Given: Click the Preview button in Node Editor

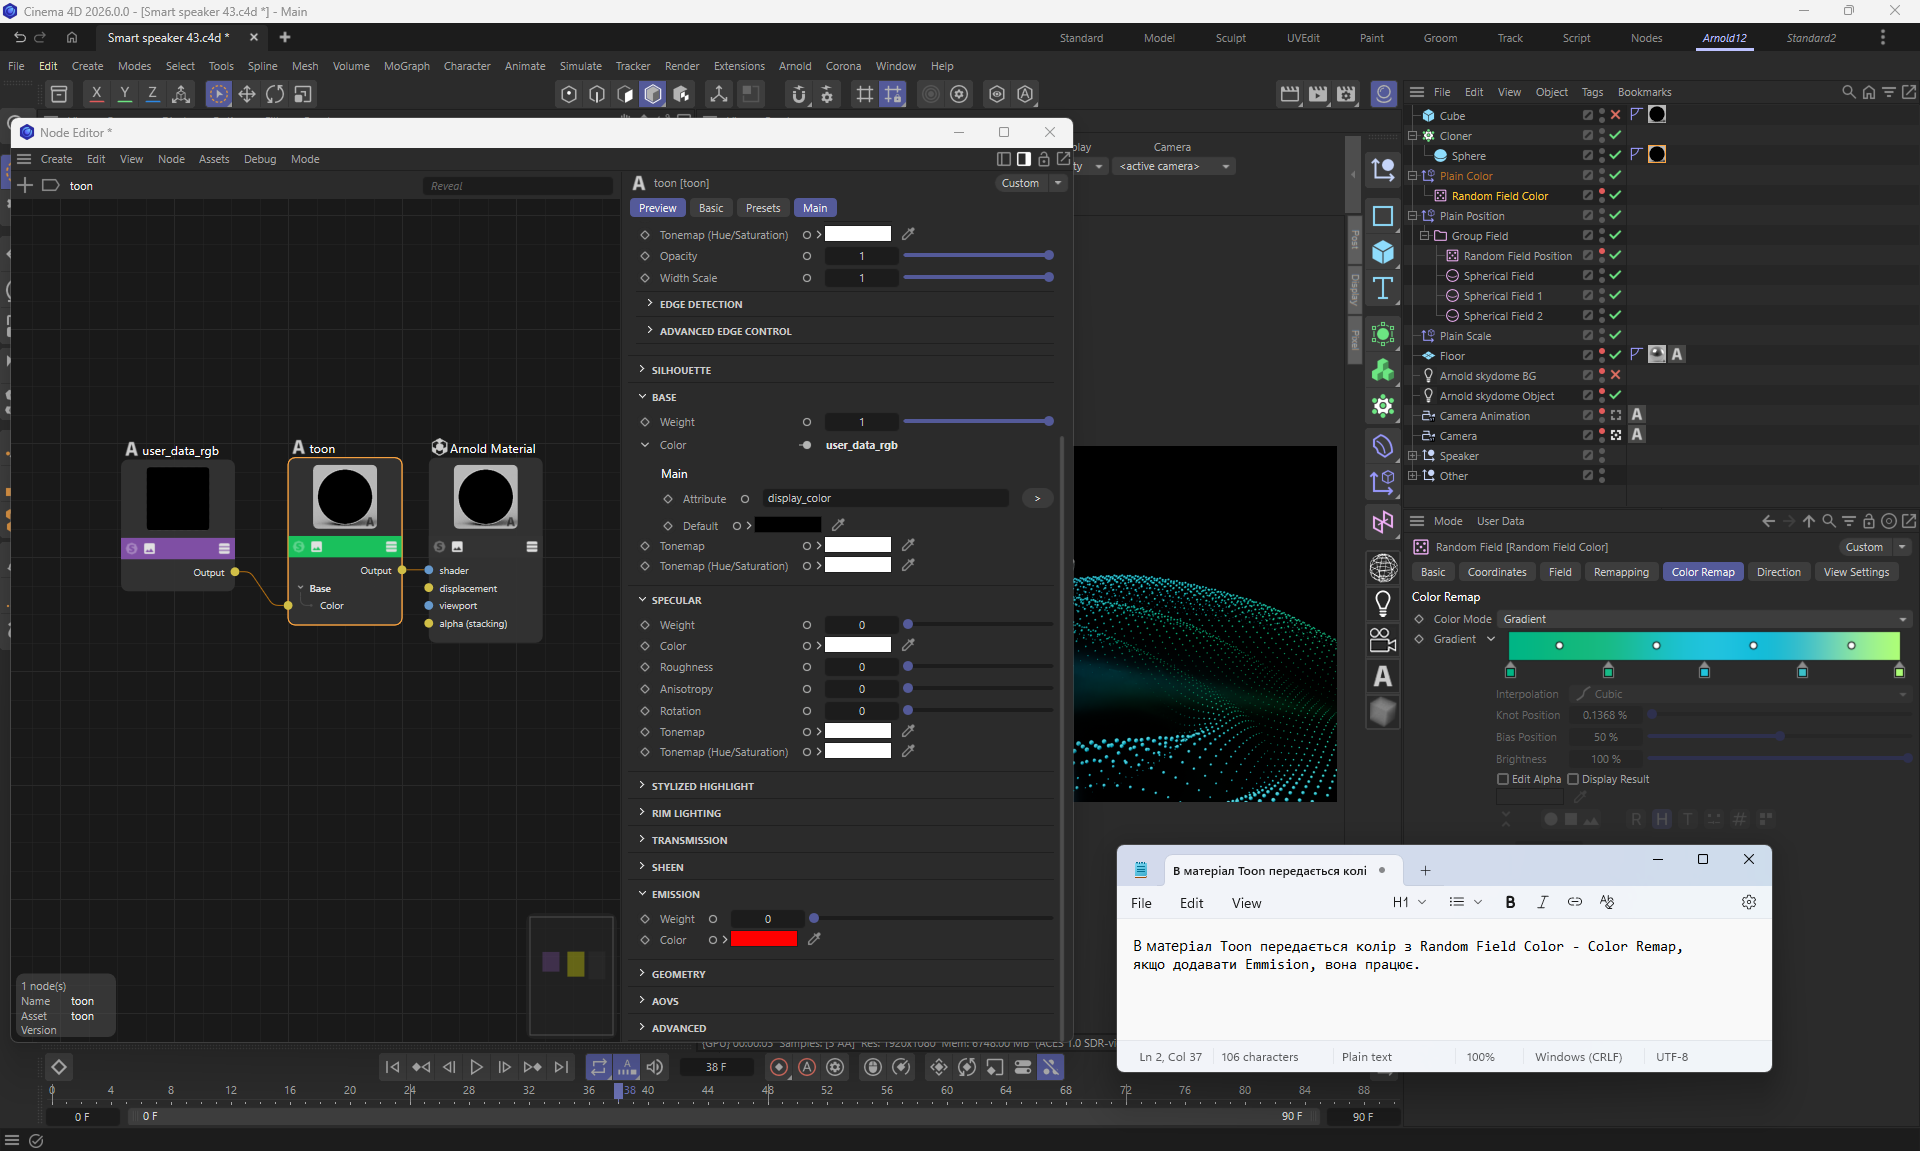Looking at the screenshot, I should 657,208.
